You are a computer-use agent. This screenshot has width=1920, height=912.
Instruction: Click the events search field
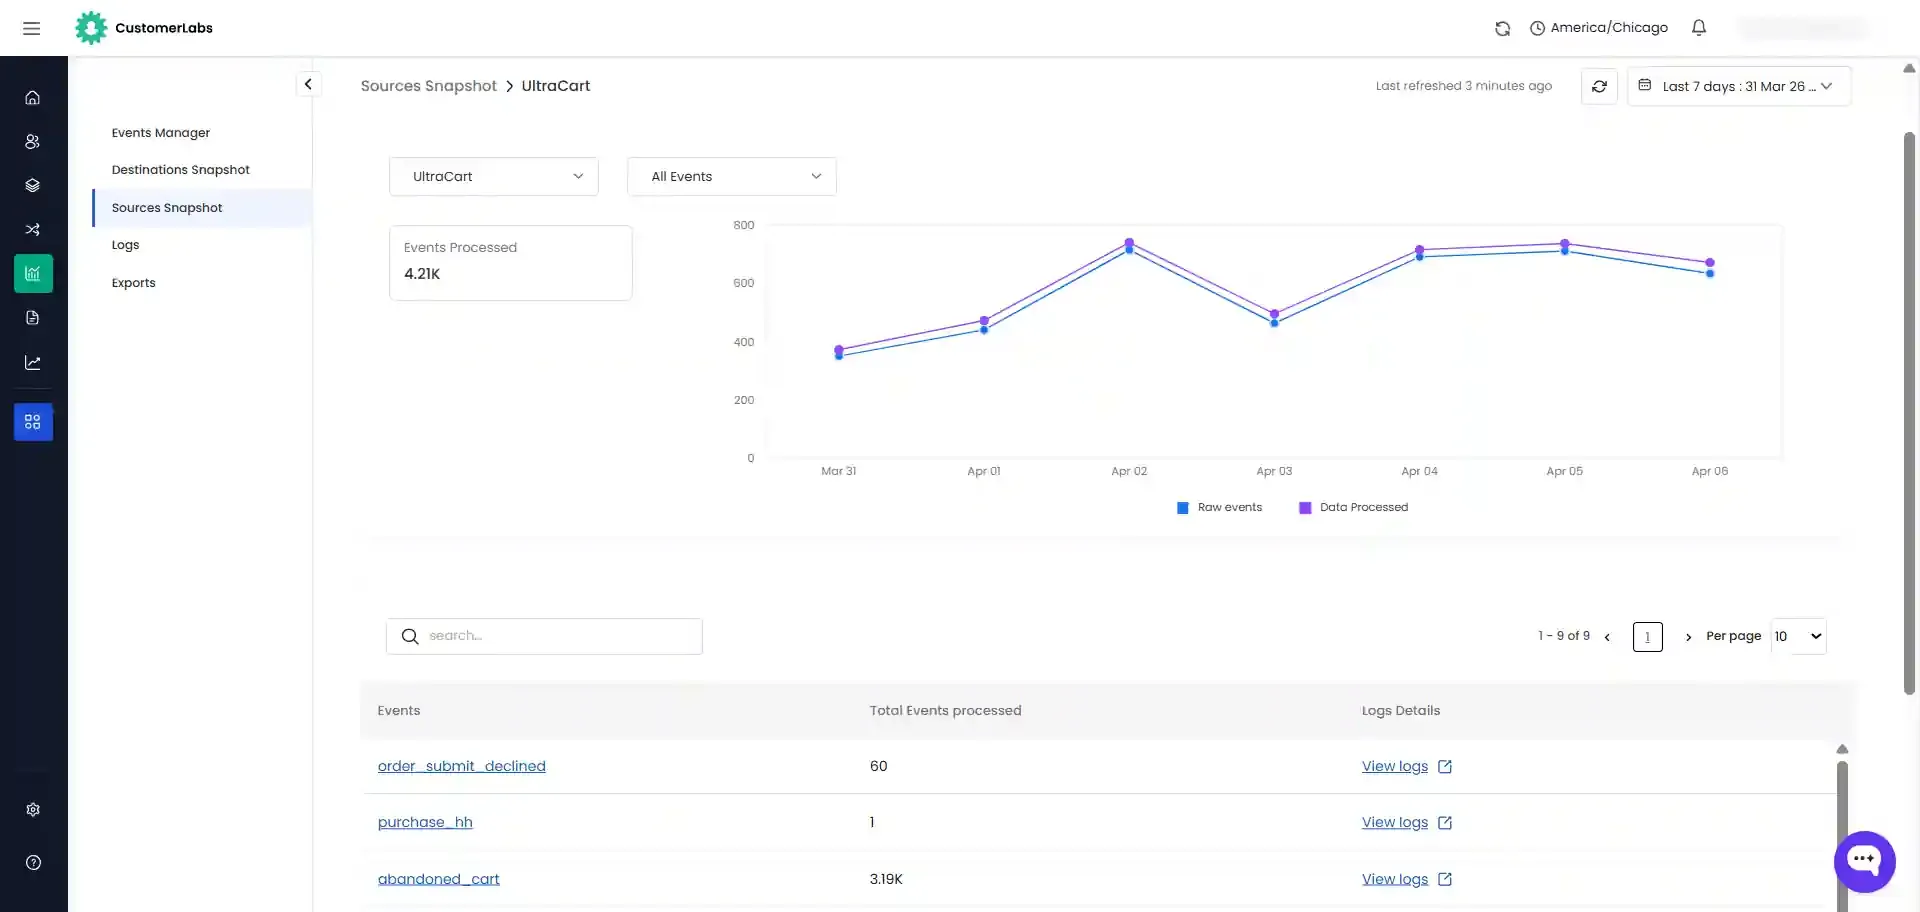[x=544, y=636]
